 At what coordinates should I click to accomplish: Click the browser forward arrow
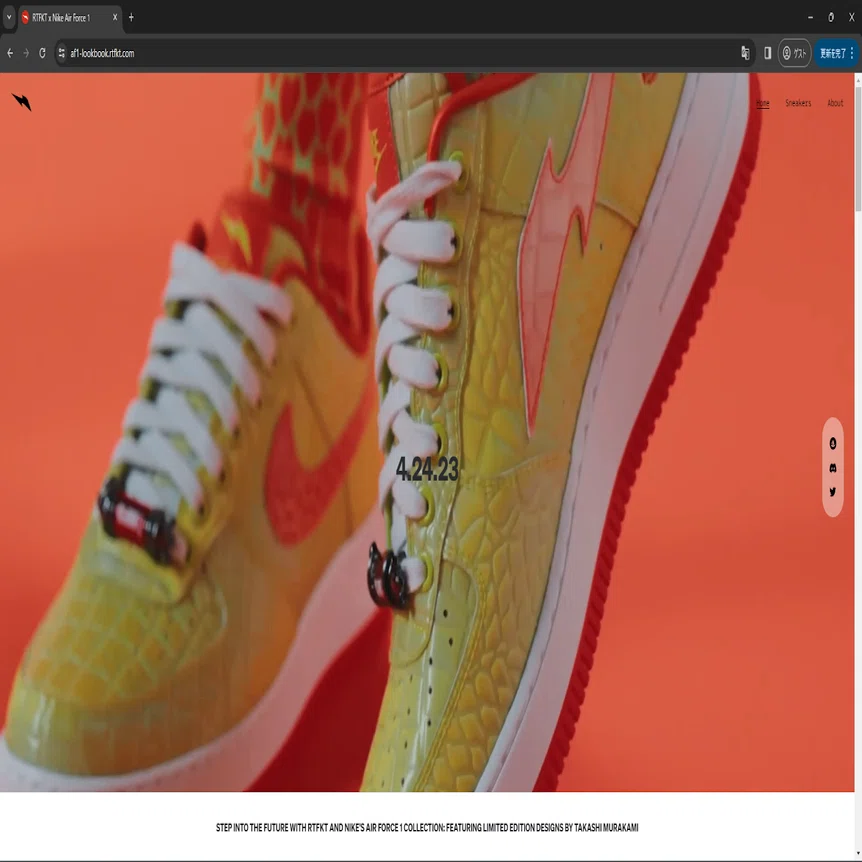[x=26, y=53]
